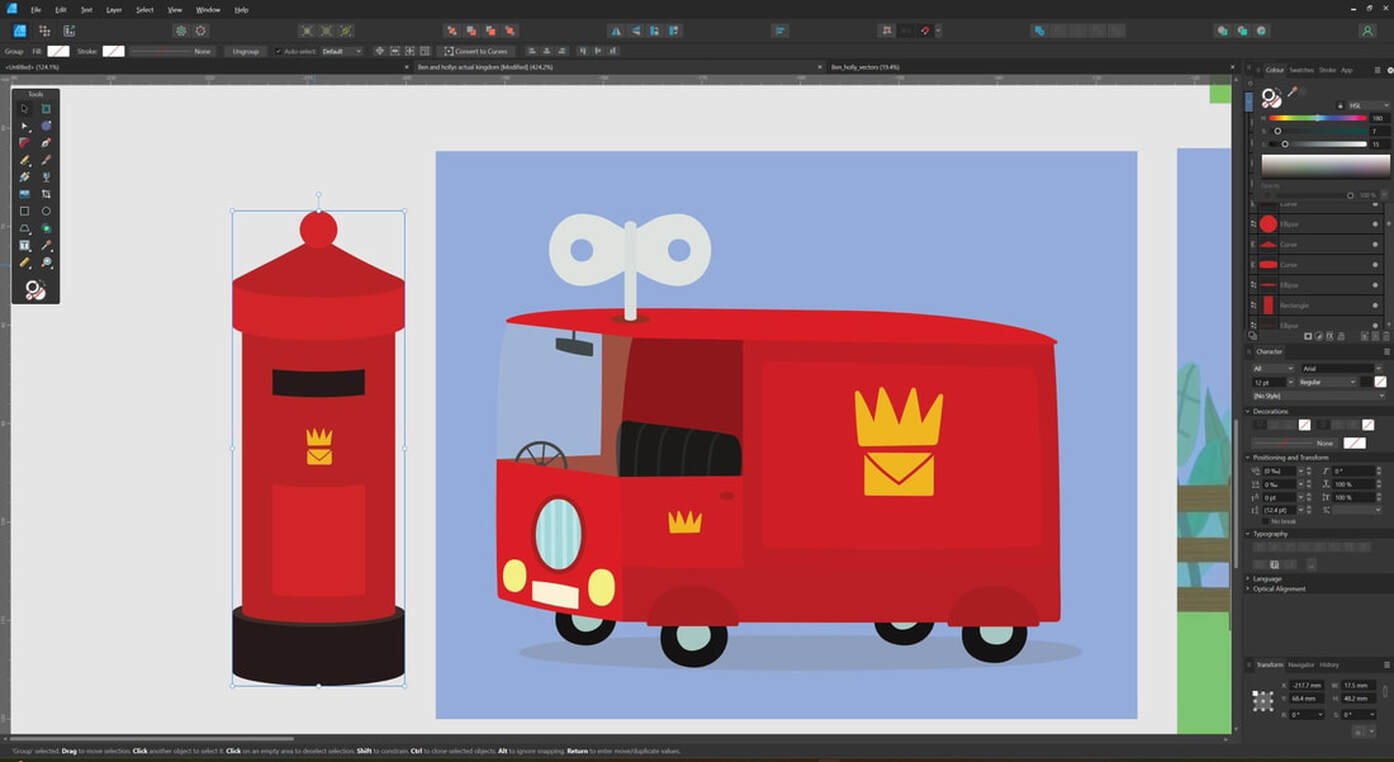Viewport: 1394px width, 762px height.
Task: Select the Ellipse shape tool
Action: (x=46, y=211)
